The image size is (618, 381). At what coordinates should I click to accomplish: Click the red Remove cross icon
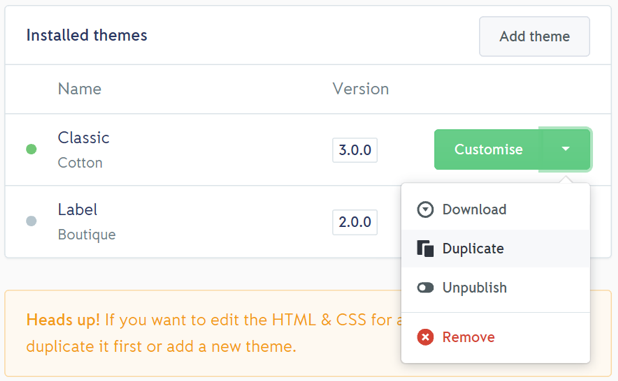coord(425,337)
